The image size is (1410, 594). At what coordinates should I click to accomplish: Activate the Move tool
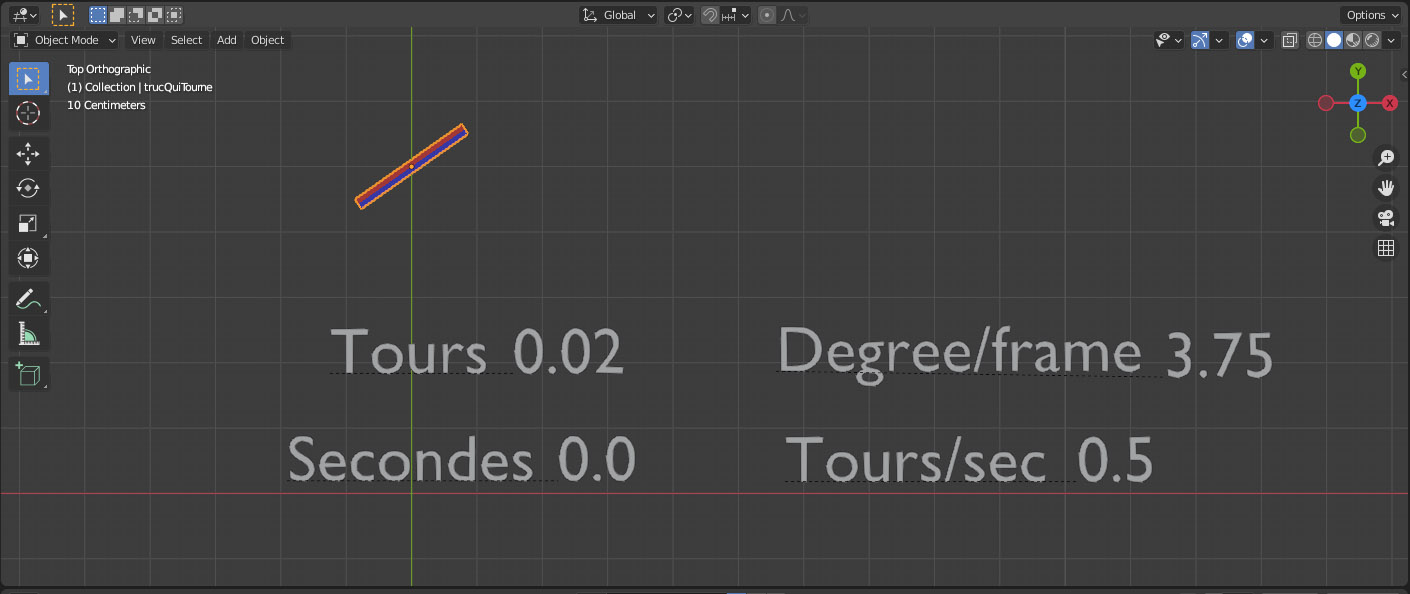coord(28,153)
